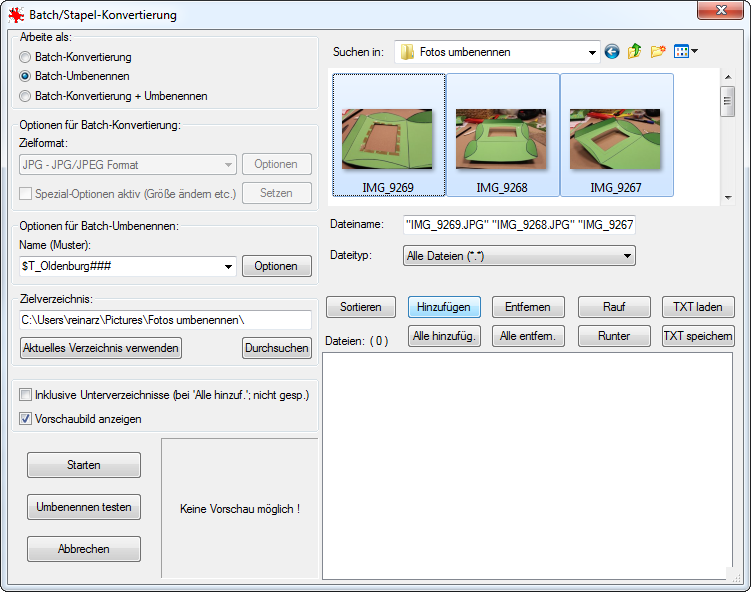Click file browser scrollbar down arrow
Screen dimensions: 751x592
728,197
